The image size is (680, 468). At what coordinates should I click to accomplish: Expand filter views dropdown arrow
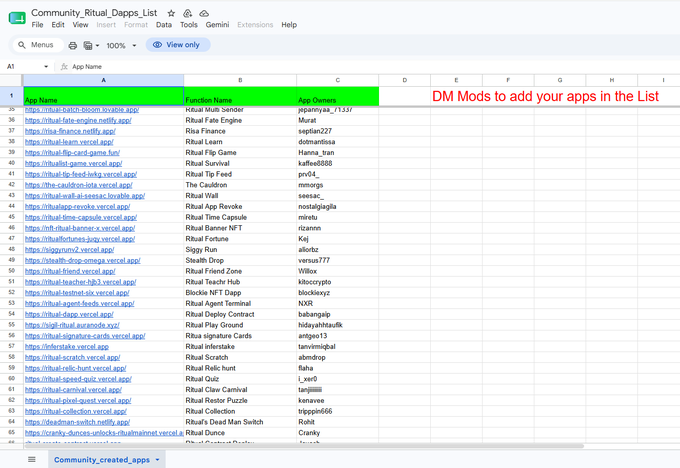(97, 45)
